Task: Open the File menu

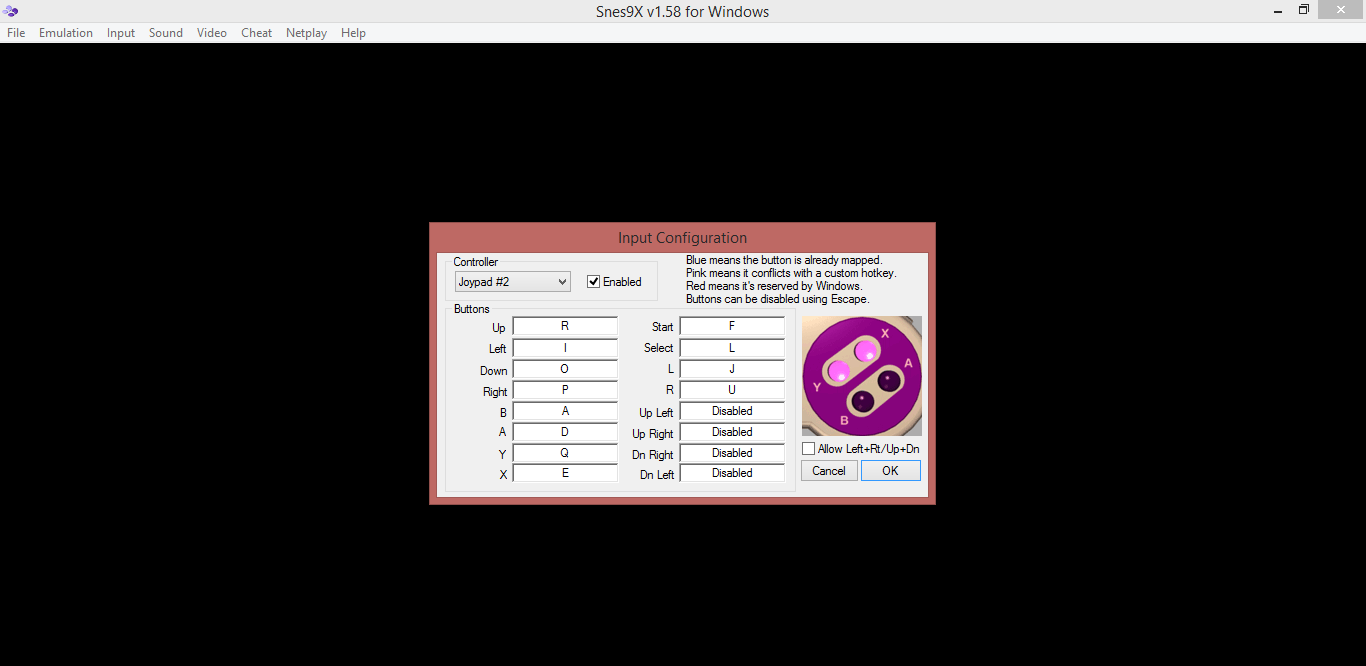Action: click(x=16, y=33)
